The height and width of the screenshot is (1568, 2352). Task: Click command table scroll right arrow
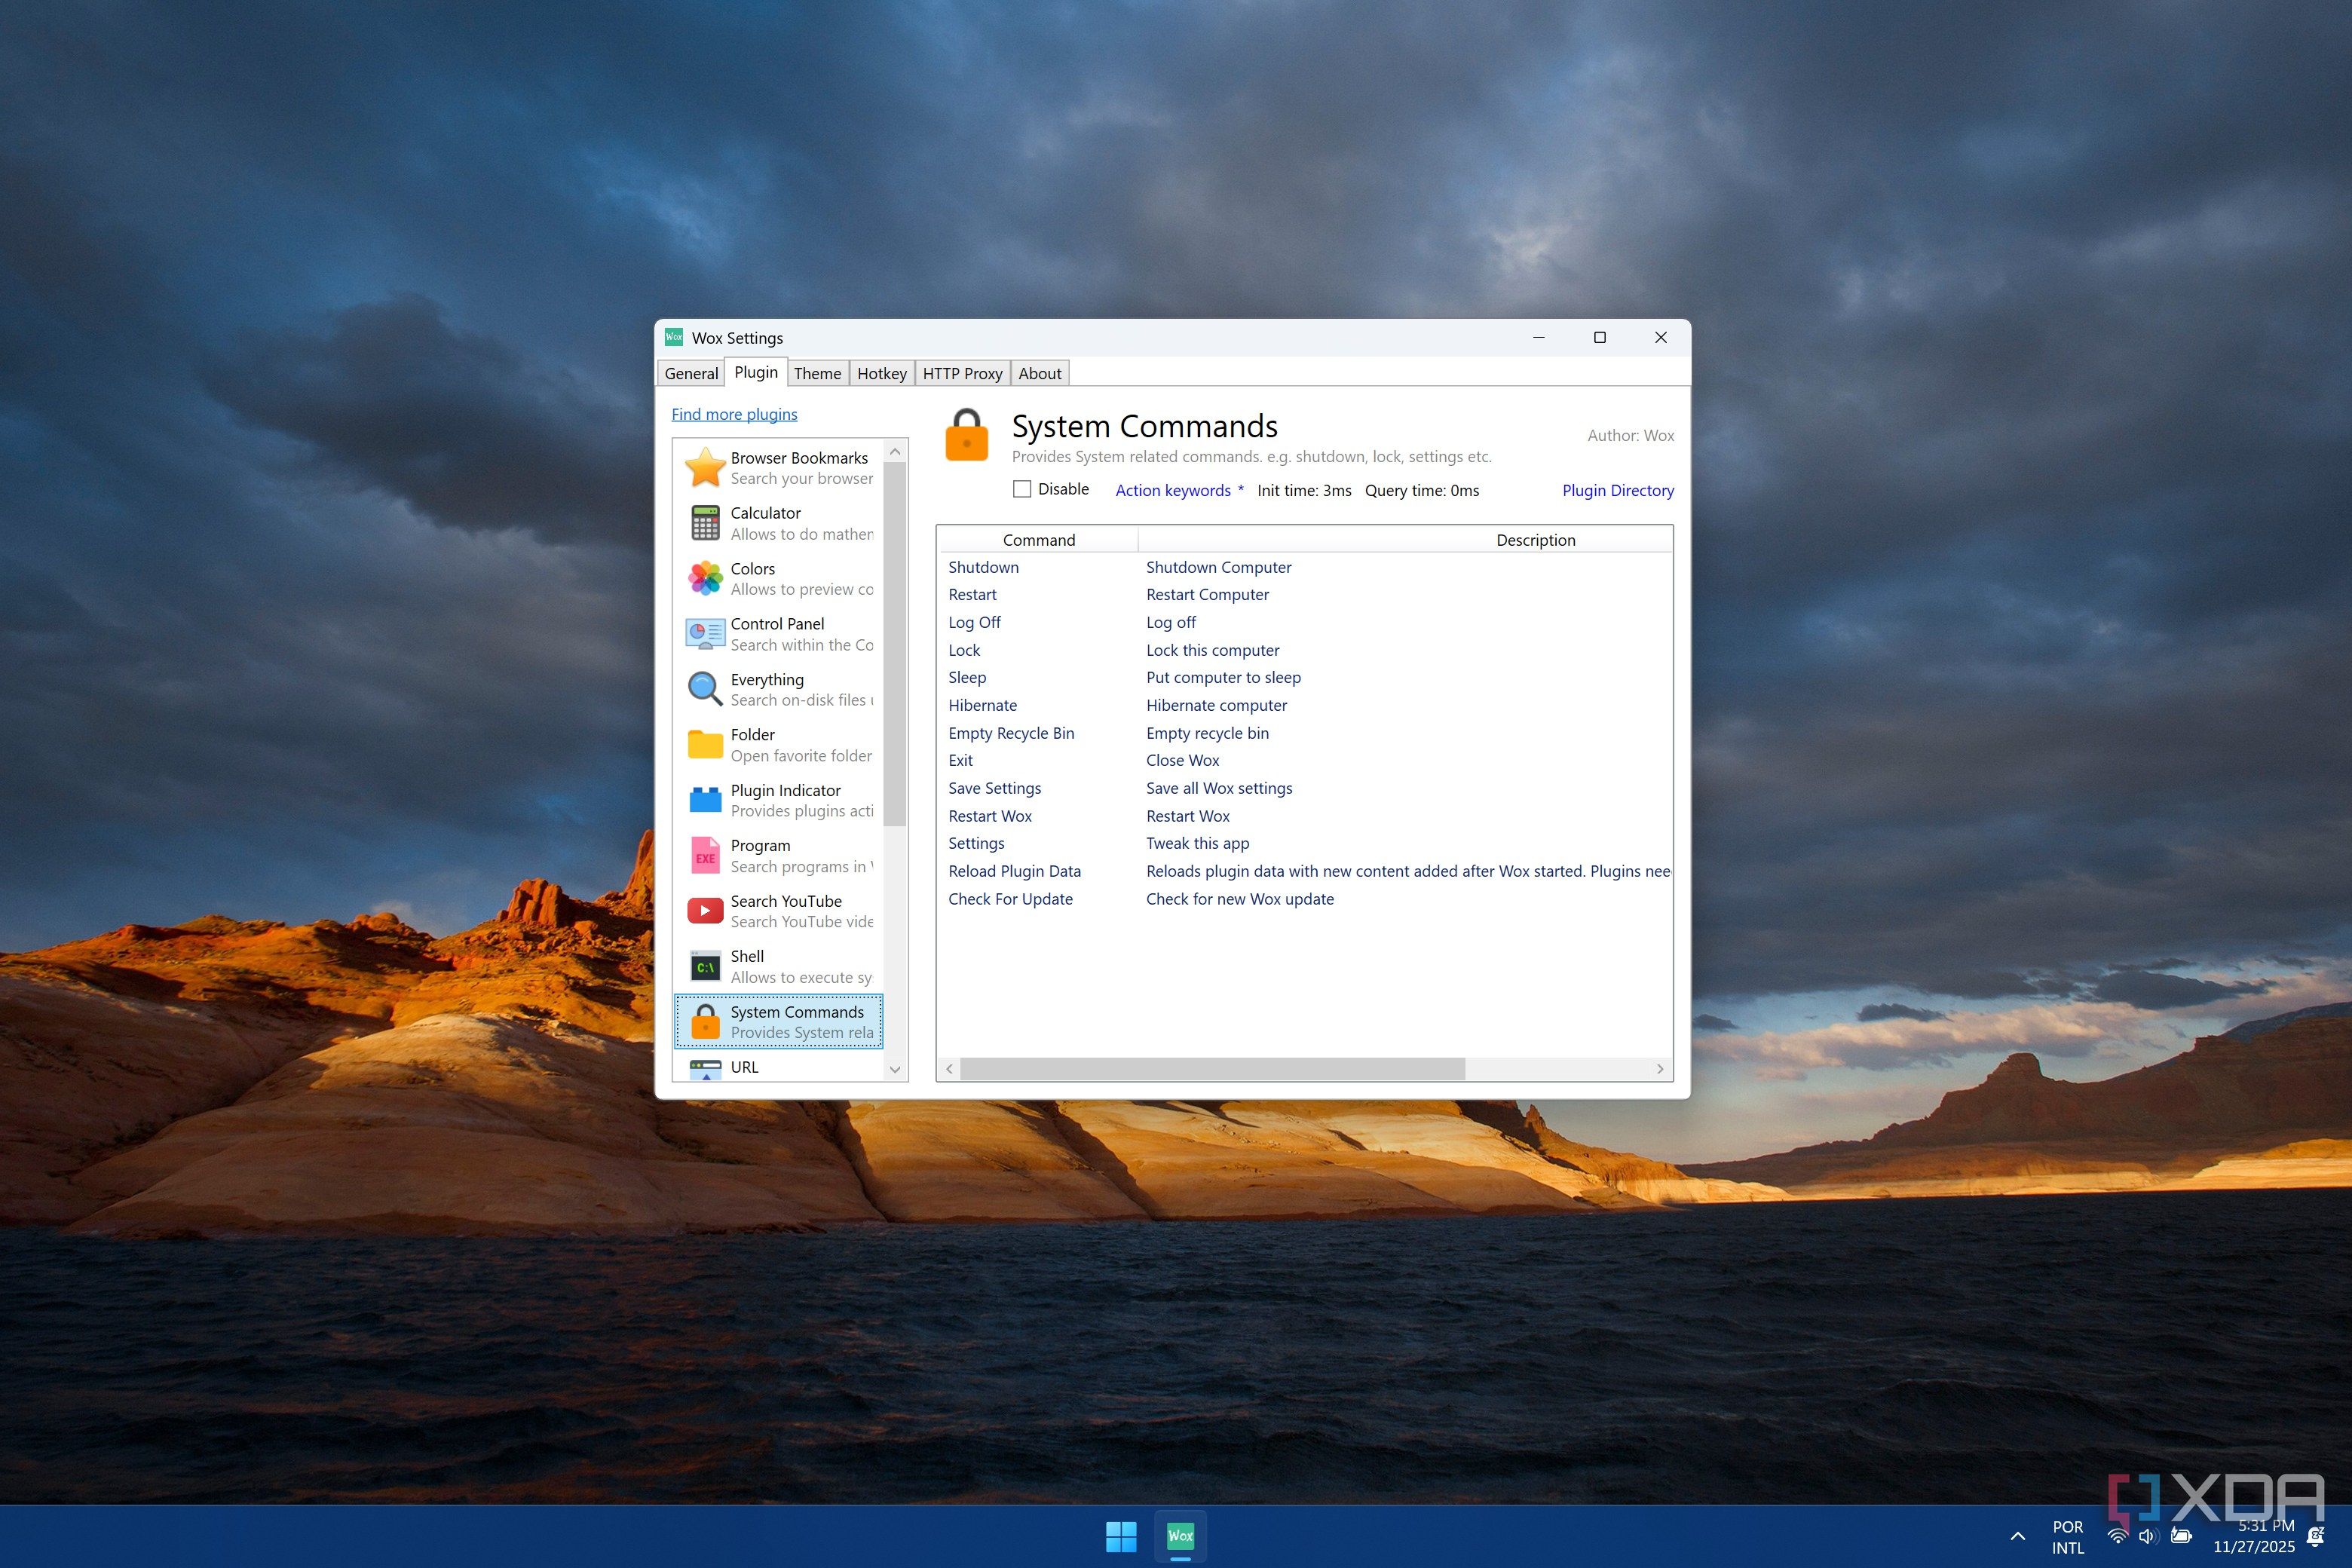coord(1660,1069)
